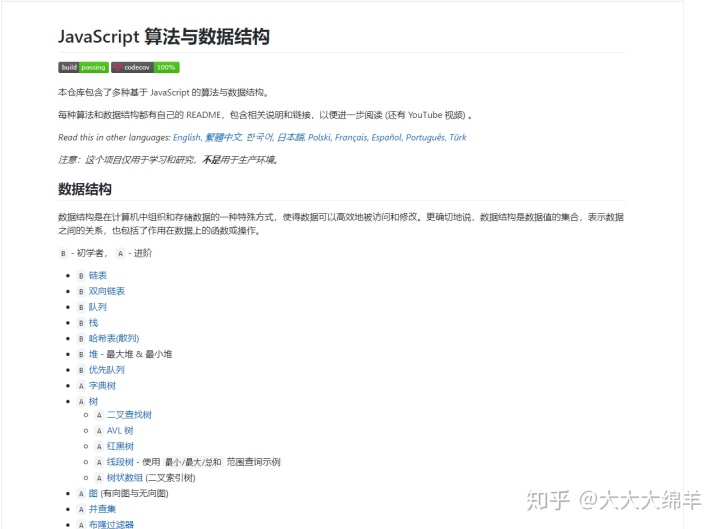Open the Polski language link

coord(319,137)
